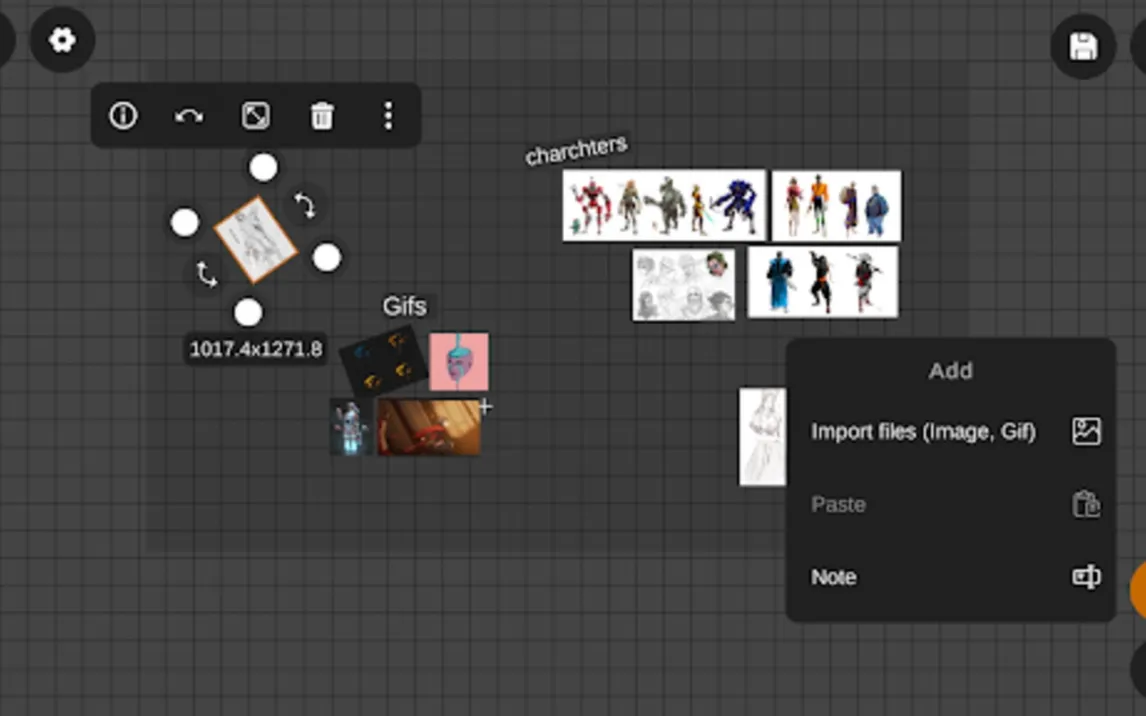
Task: Click the resize/fit icon in toolbar
Action: pos(256,116)
